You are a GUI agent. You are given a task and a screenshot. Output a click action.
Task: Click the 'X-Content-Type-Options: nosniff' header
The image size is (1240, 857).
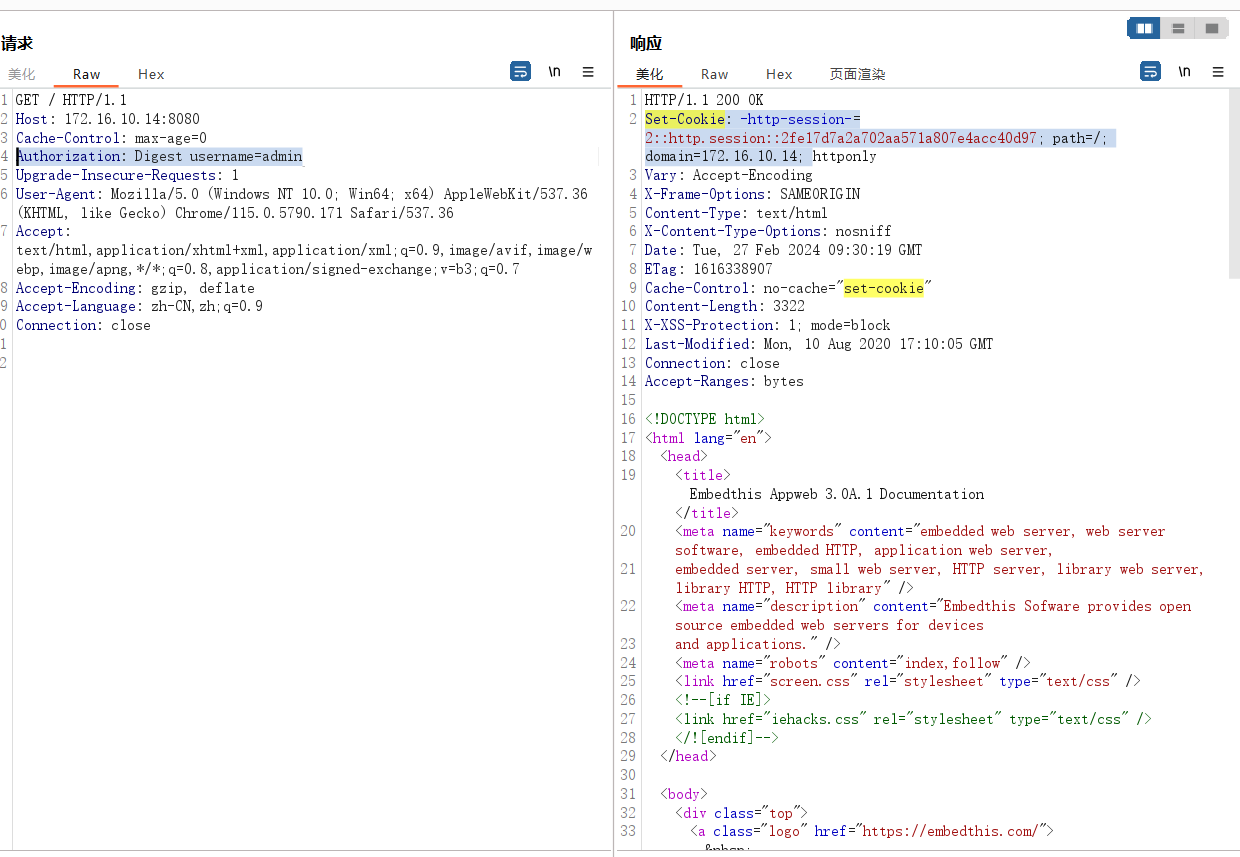tap(768, 231)
